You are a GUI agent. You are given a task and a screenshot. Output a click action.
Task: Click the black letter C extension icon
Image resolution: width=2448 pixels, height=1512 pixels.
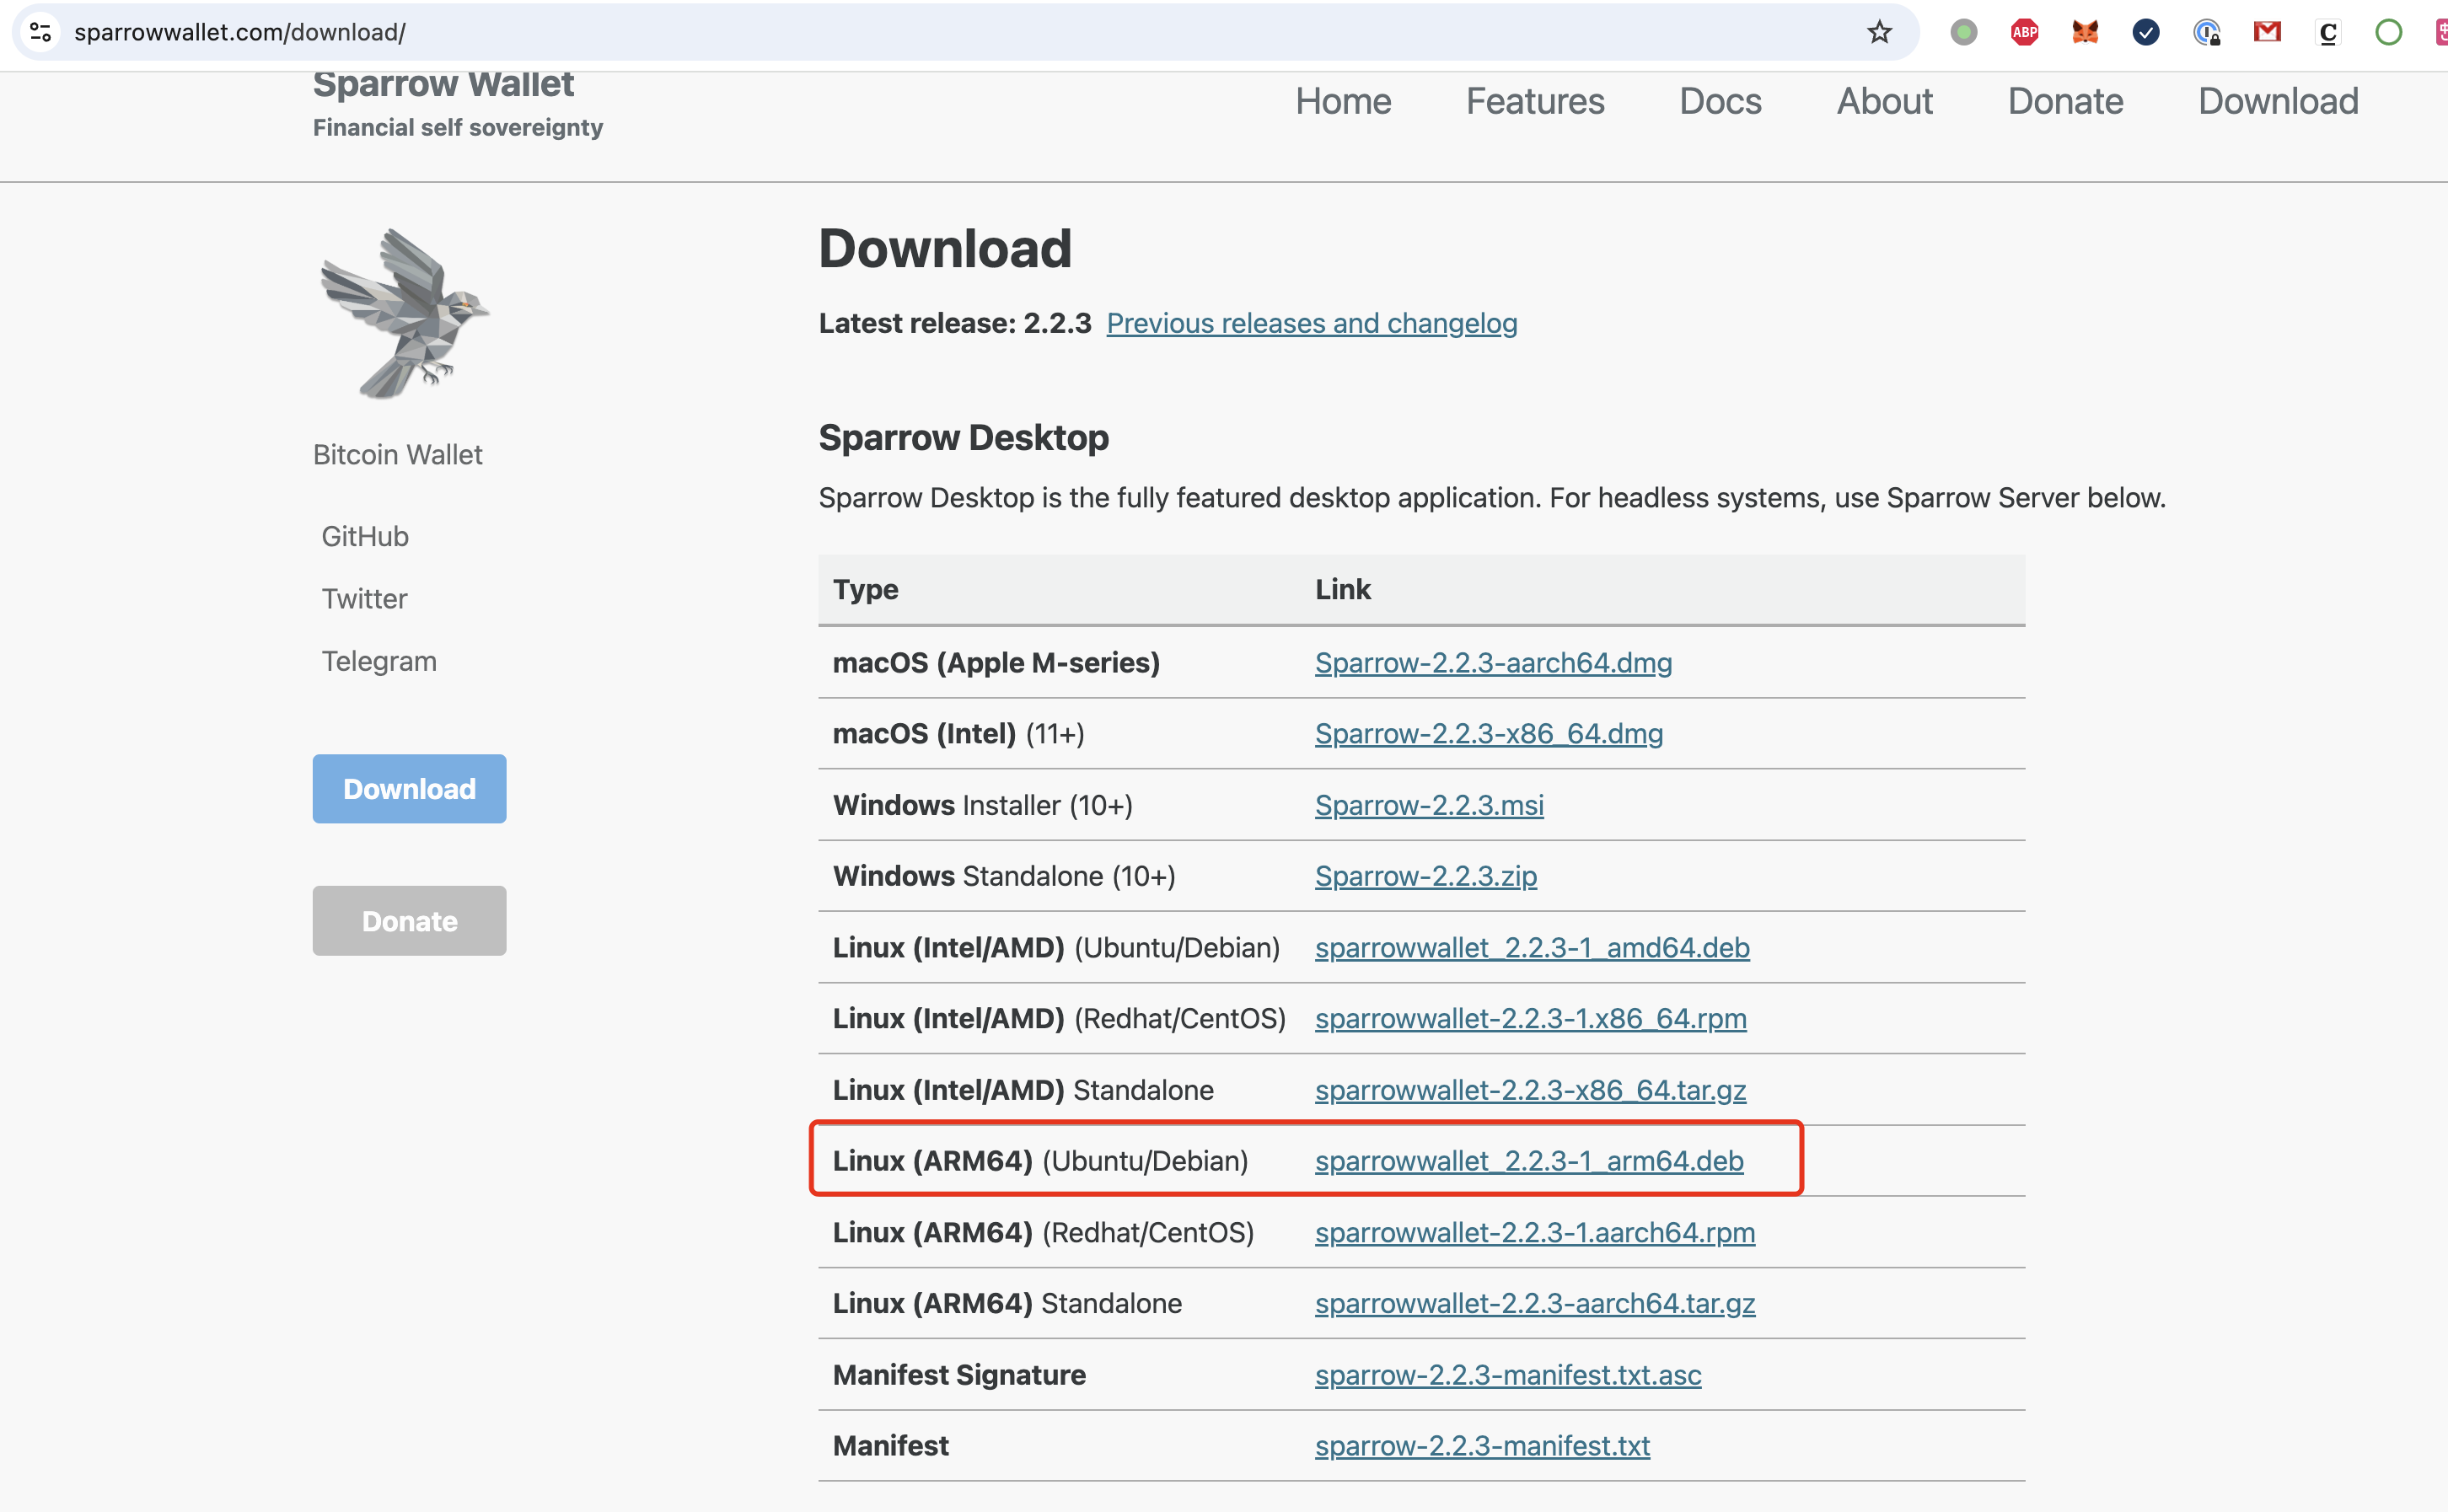tap(2328, 32)
